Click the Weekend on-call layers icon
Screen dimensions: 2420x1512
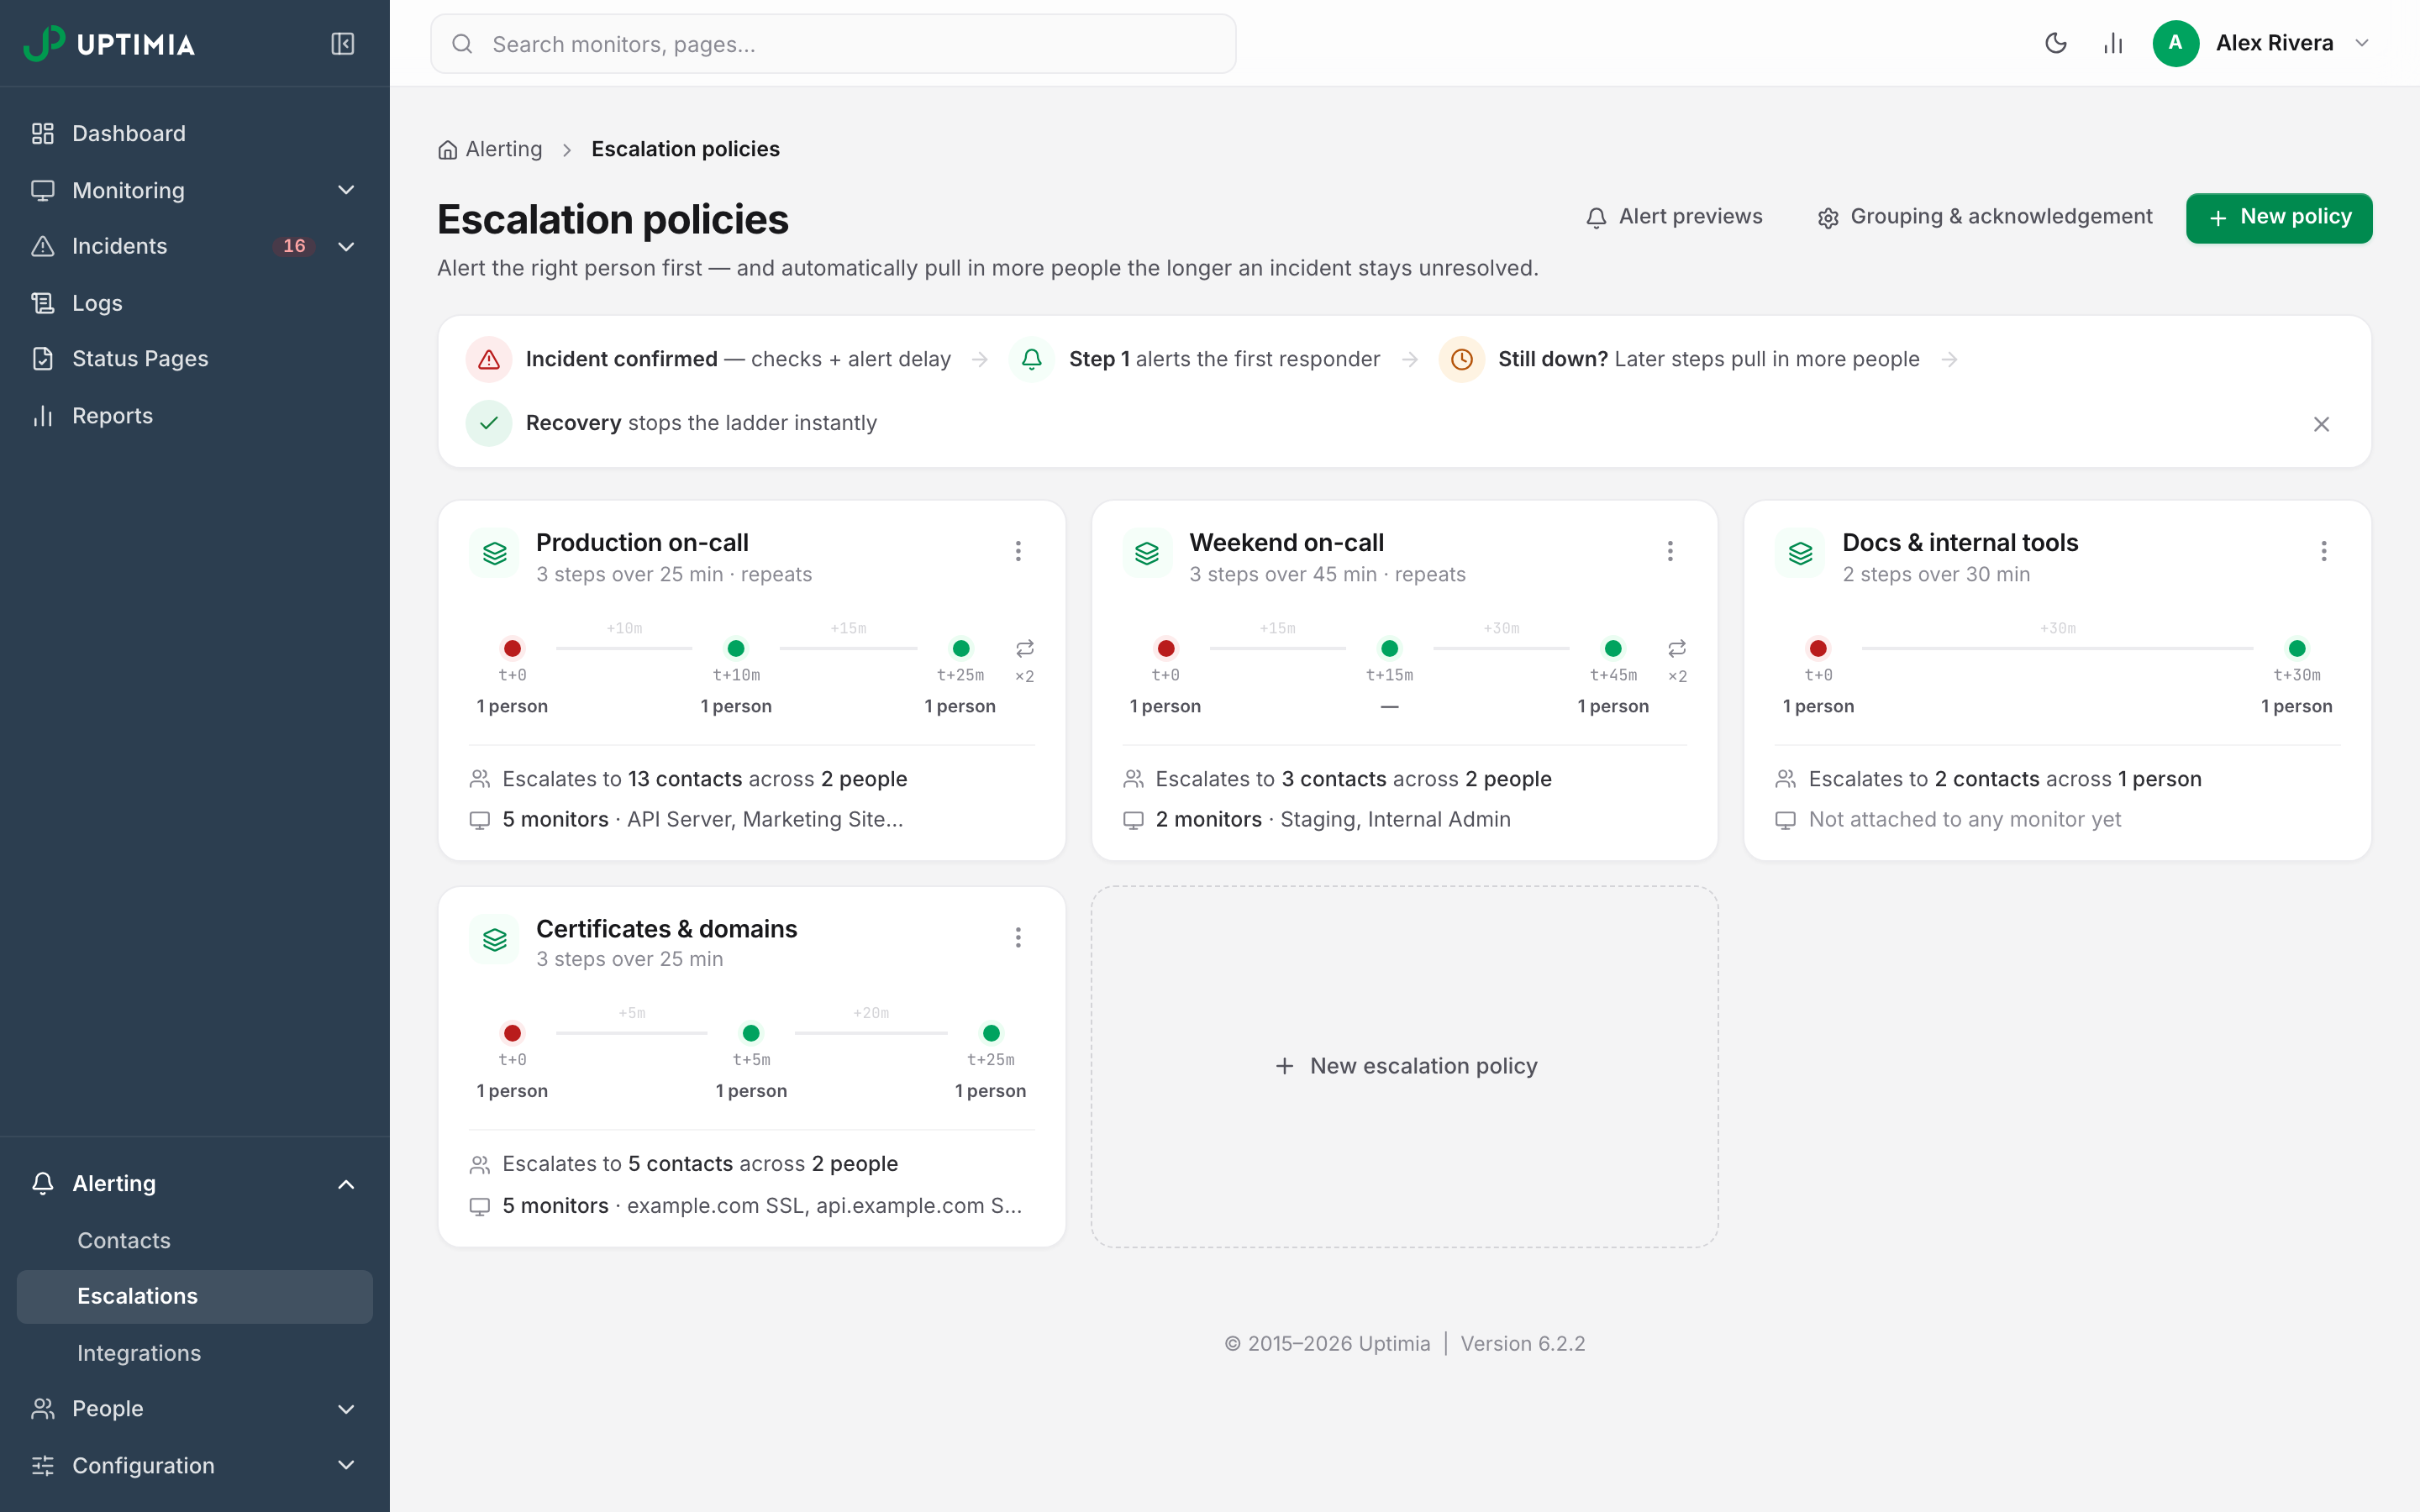(x=1147, y=553)
